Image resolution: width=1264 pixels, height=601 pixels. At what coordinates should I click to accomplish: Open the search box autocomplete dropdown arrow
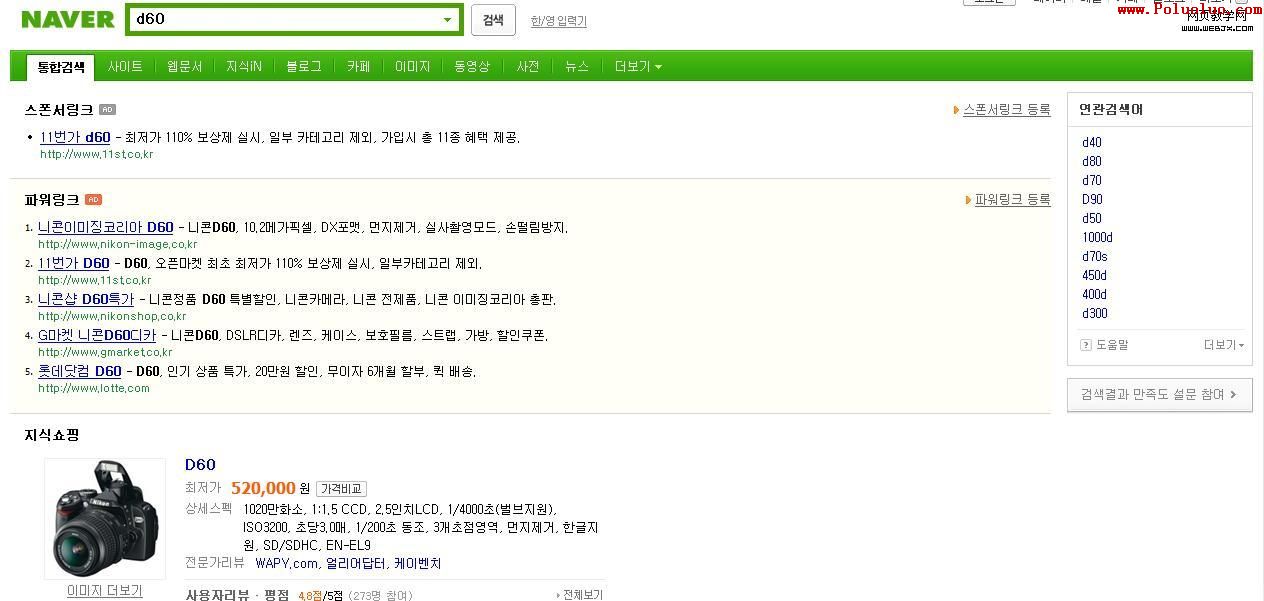click(x=447, y=20)
